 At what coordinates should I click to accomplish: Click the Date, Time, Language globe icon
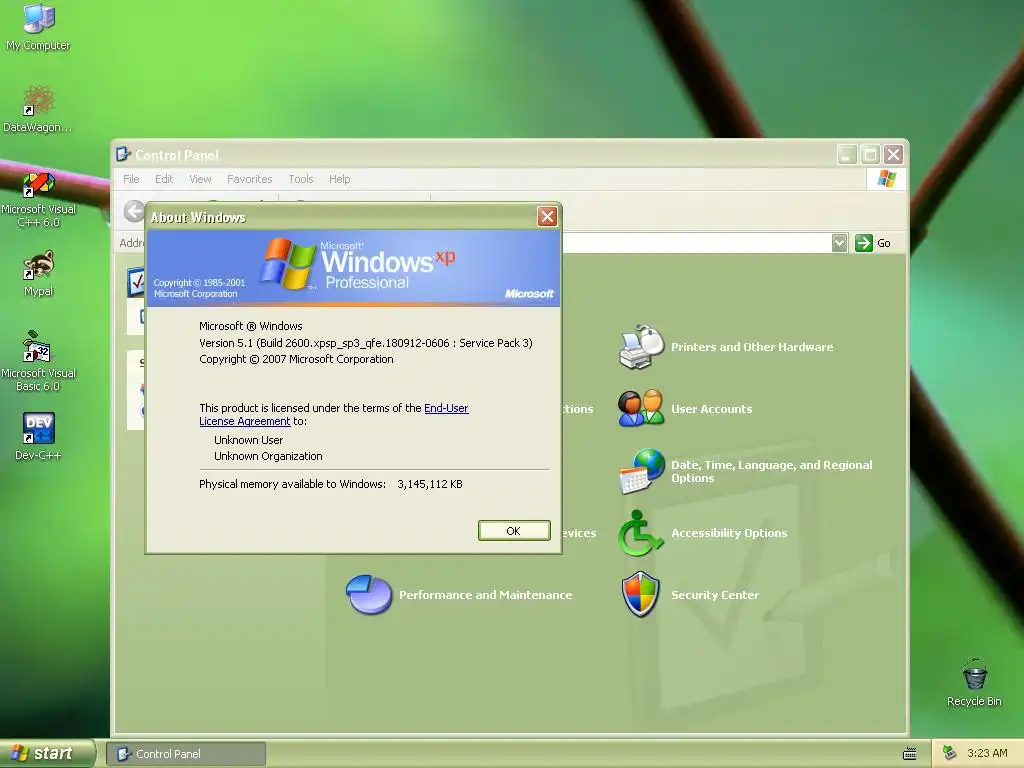coord(641,471)
